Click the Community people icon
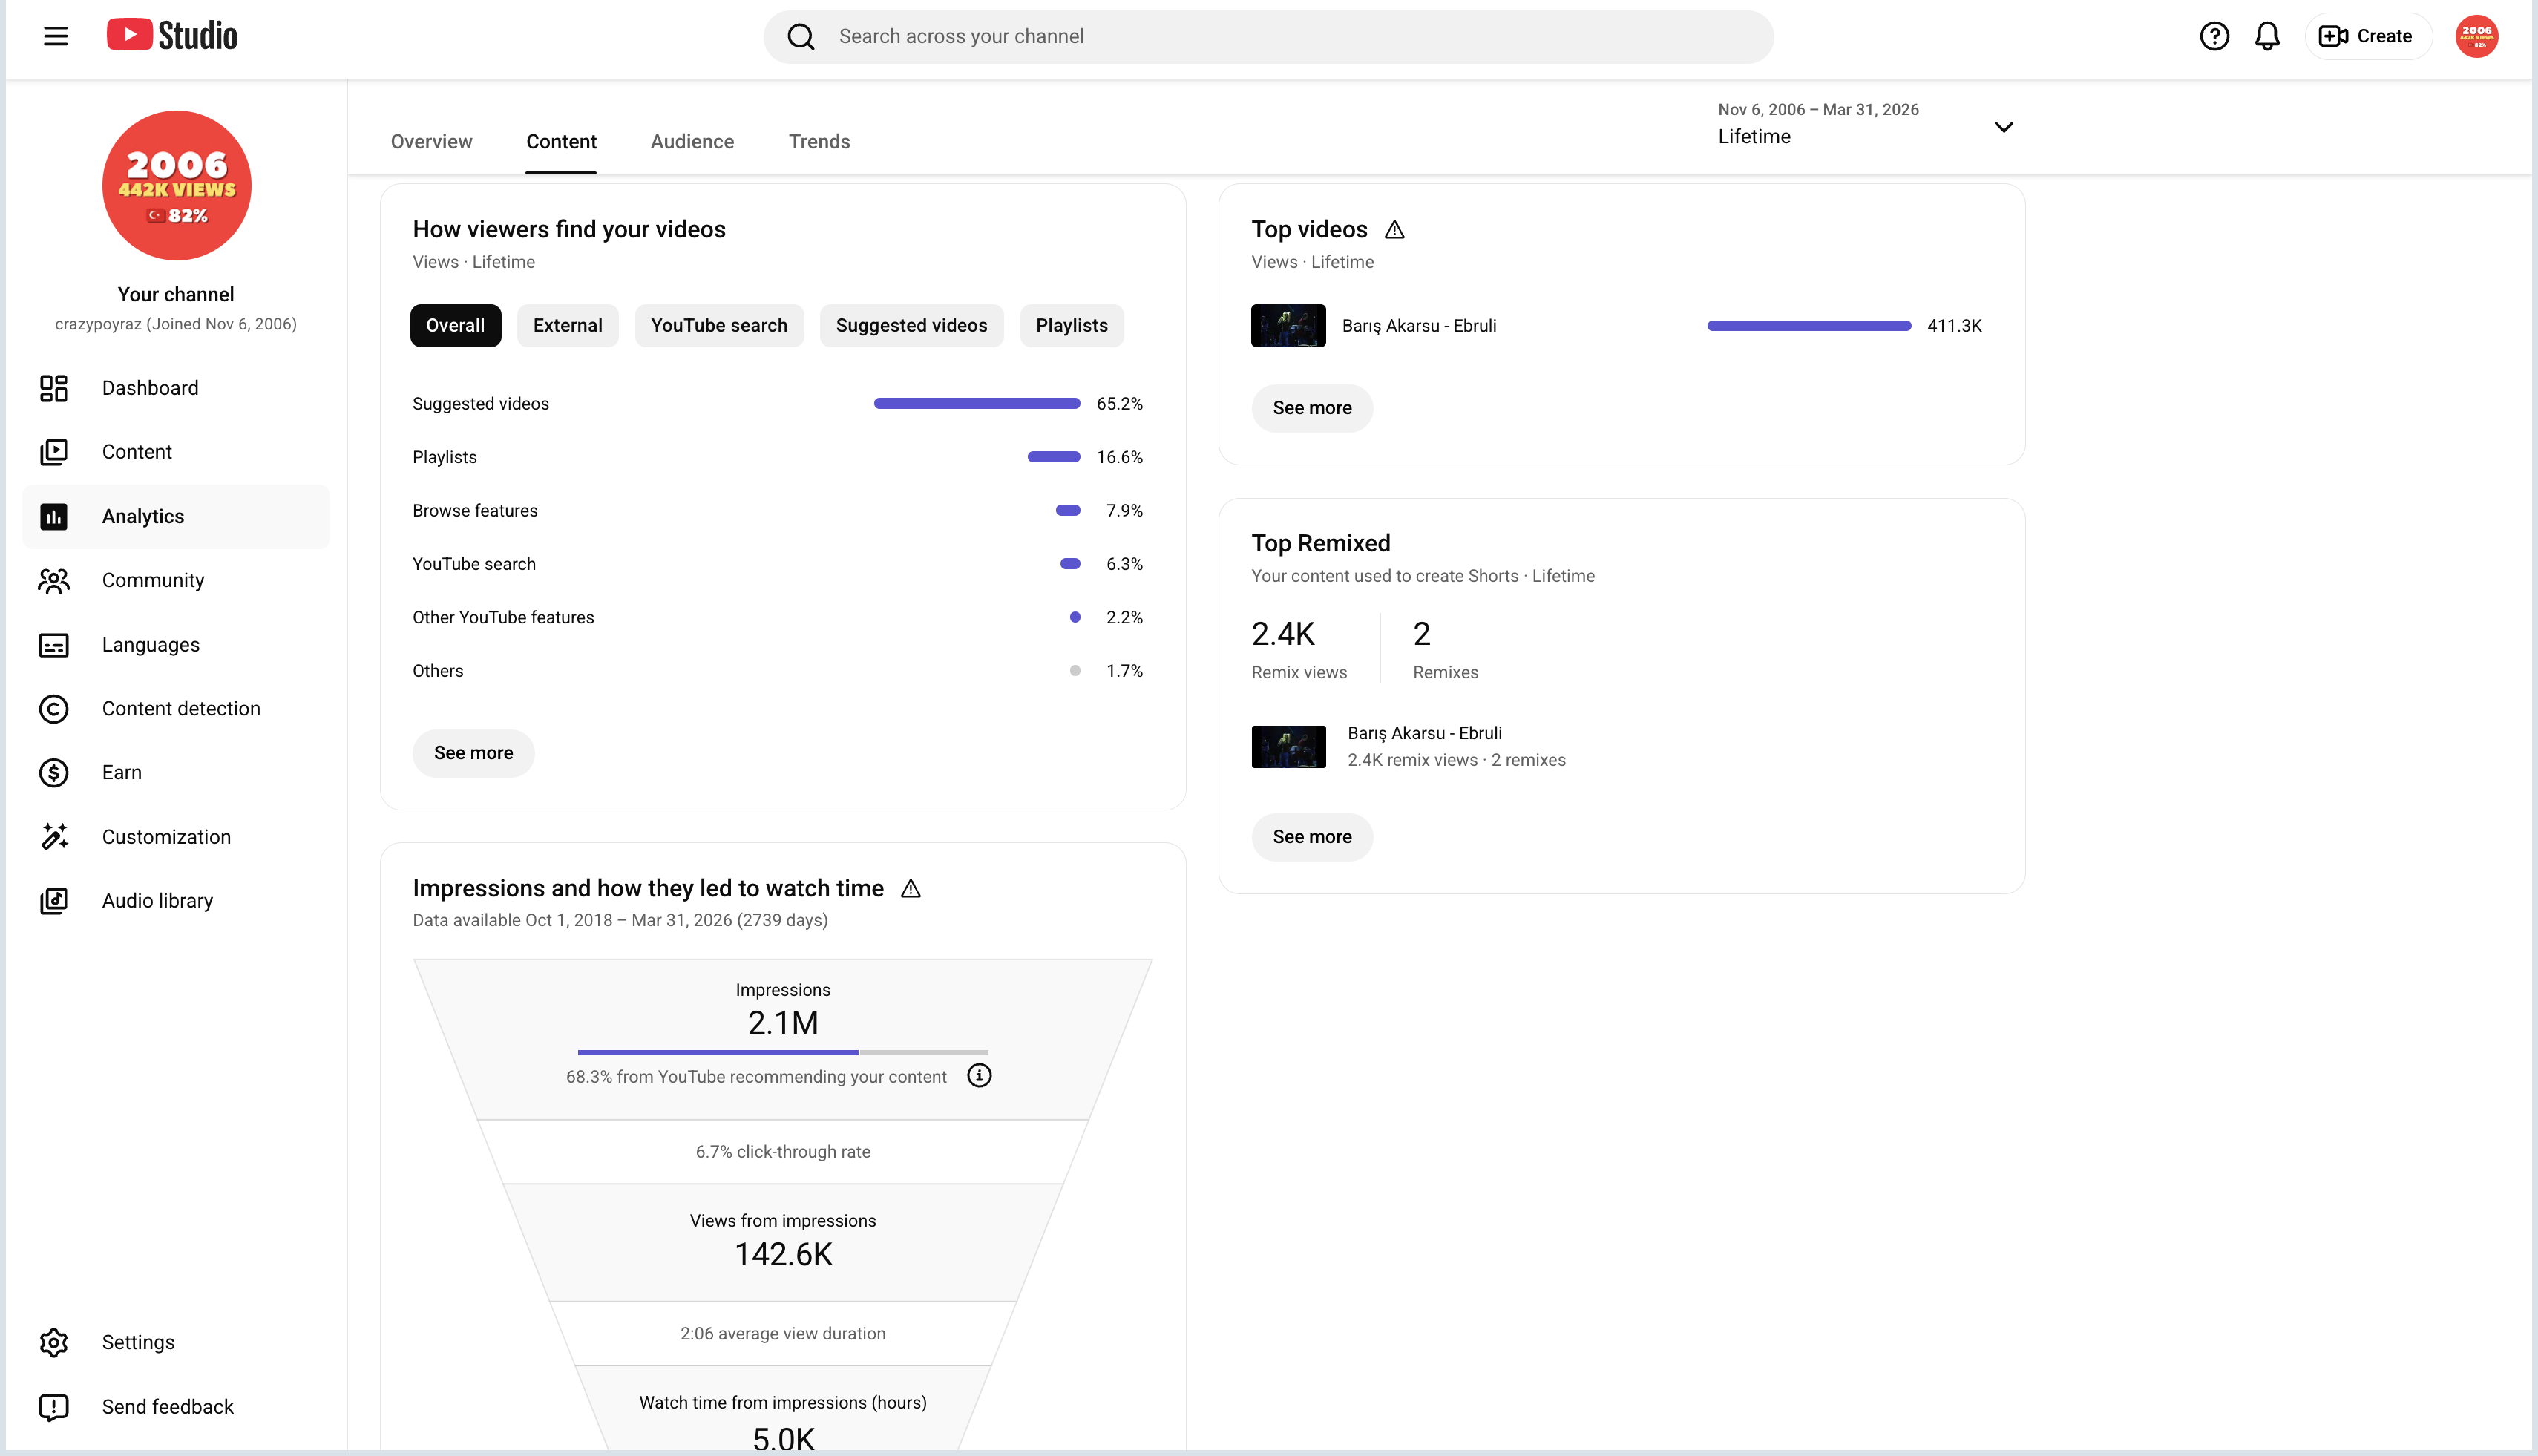This screenshot has width=2538, height=1456. click(x=54, y=580)
